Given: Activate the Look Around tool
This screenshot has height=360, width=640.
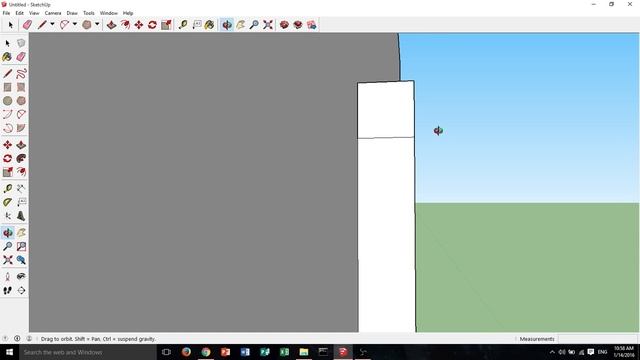Looking at the screenshot, I should coord(21,277).
